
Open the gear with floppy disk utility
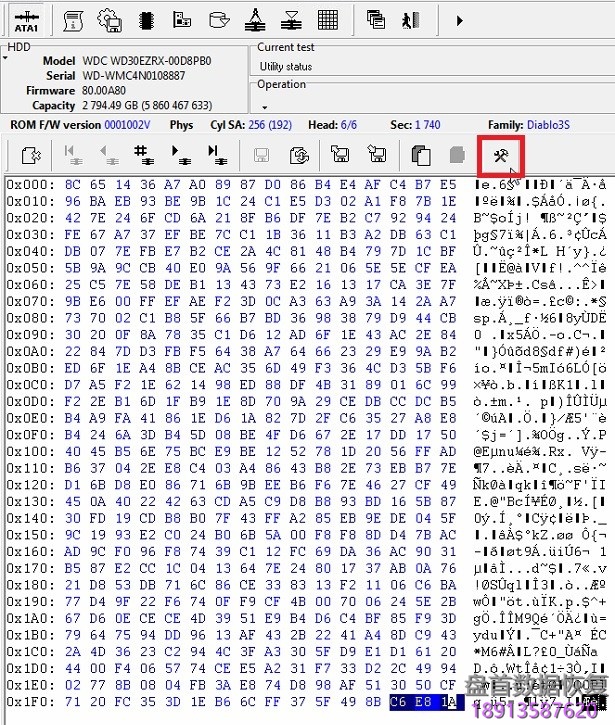click(110, 21)
